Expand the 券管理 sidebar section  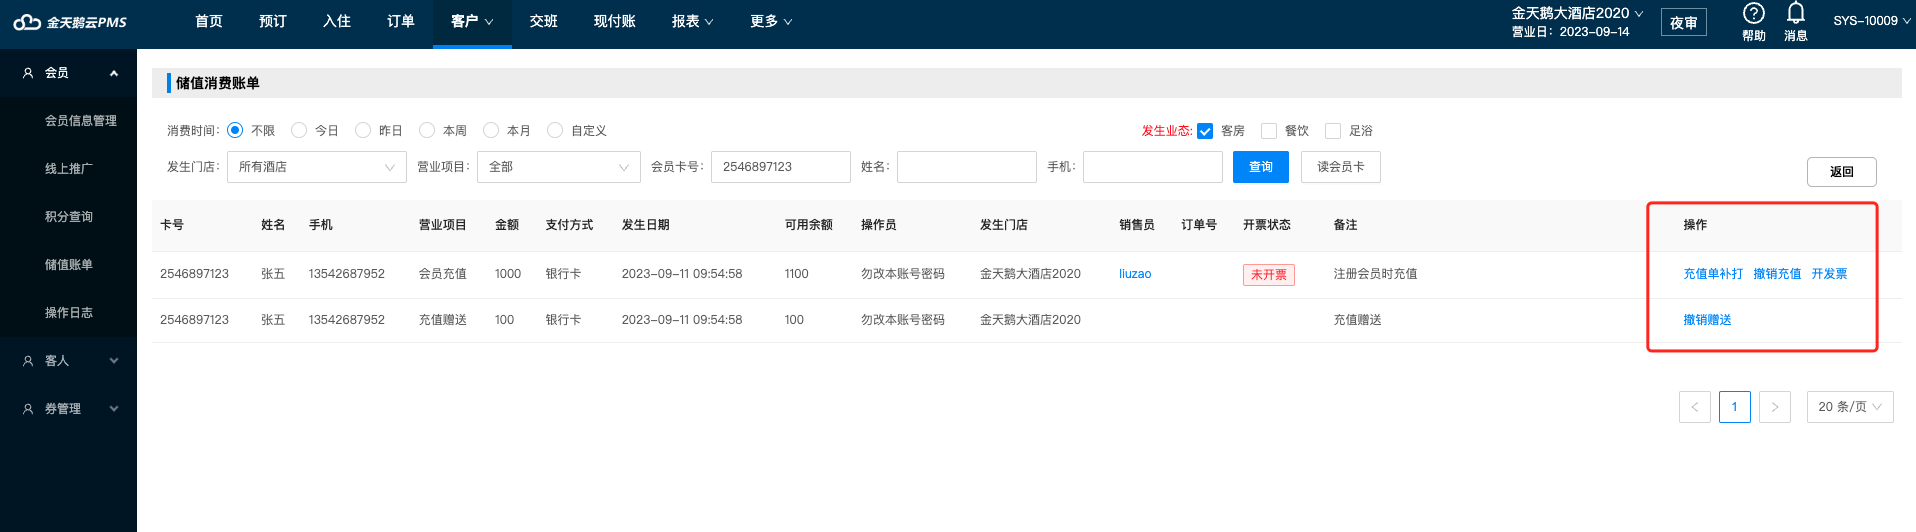(114, 409)
